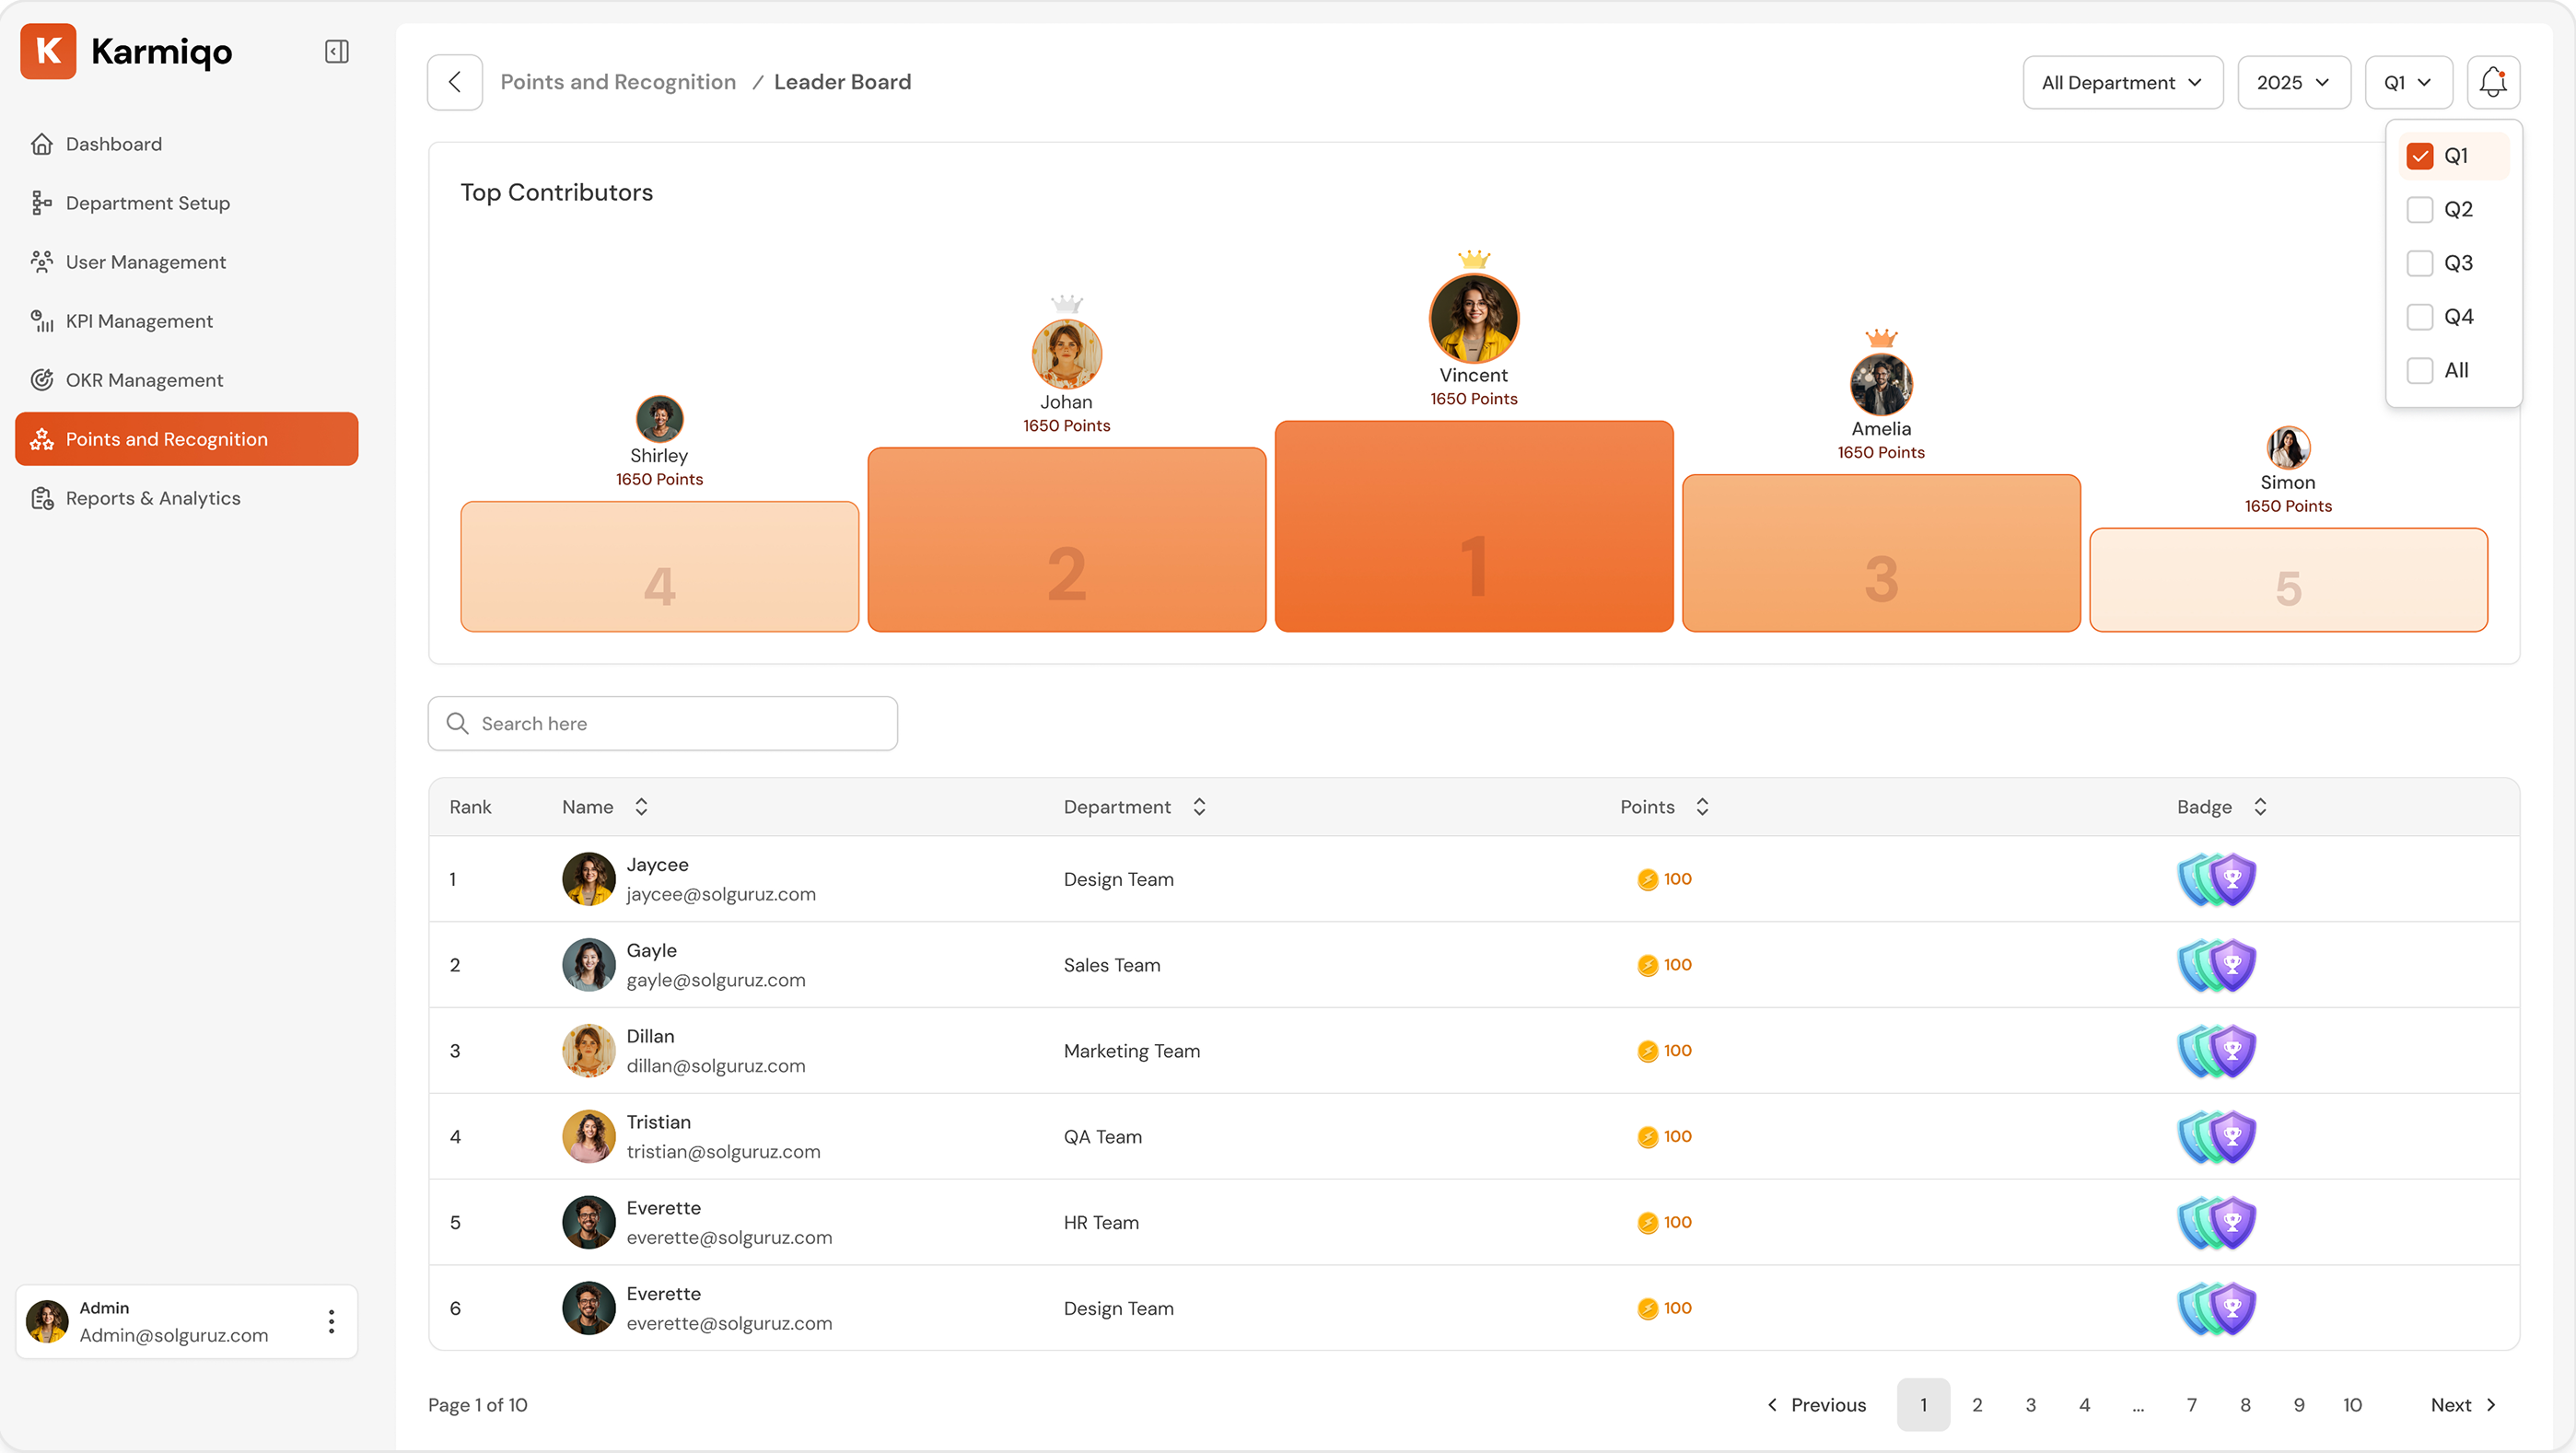The image size is (2576, 1453).
Task: Click Gayle's badge icons
Action: tap(2217, 966)
